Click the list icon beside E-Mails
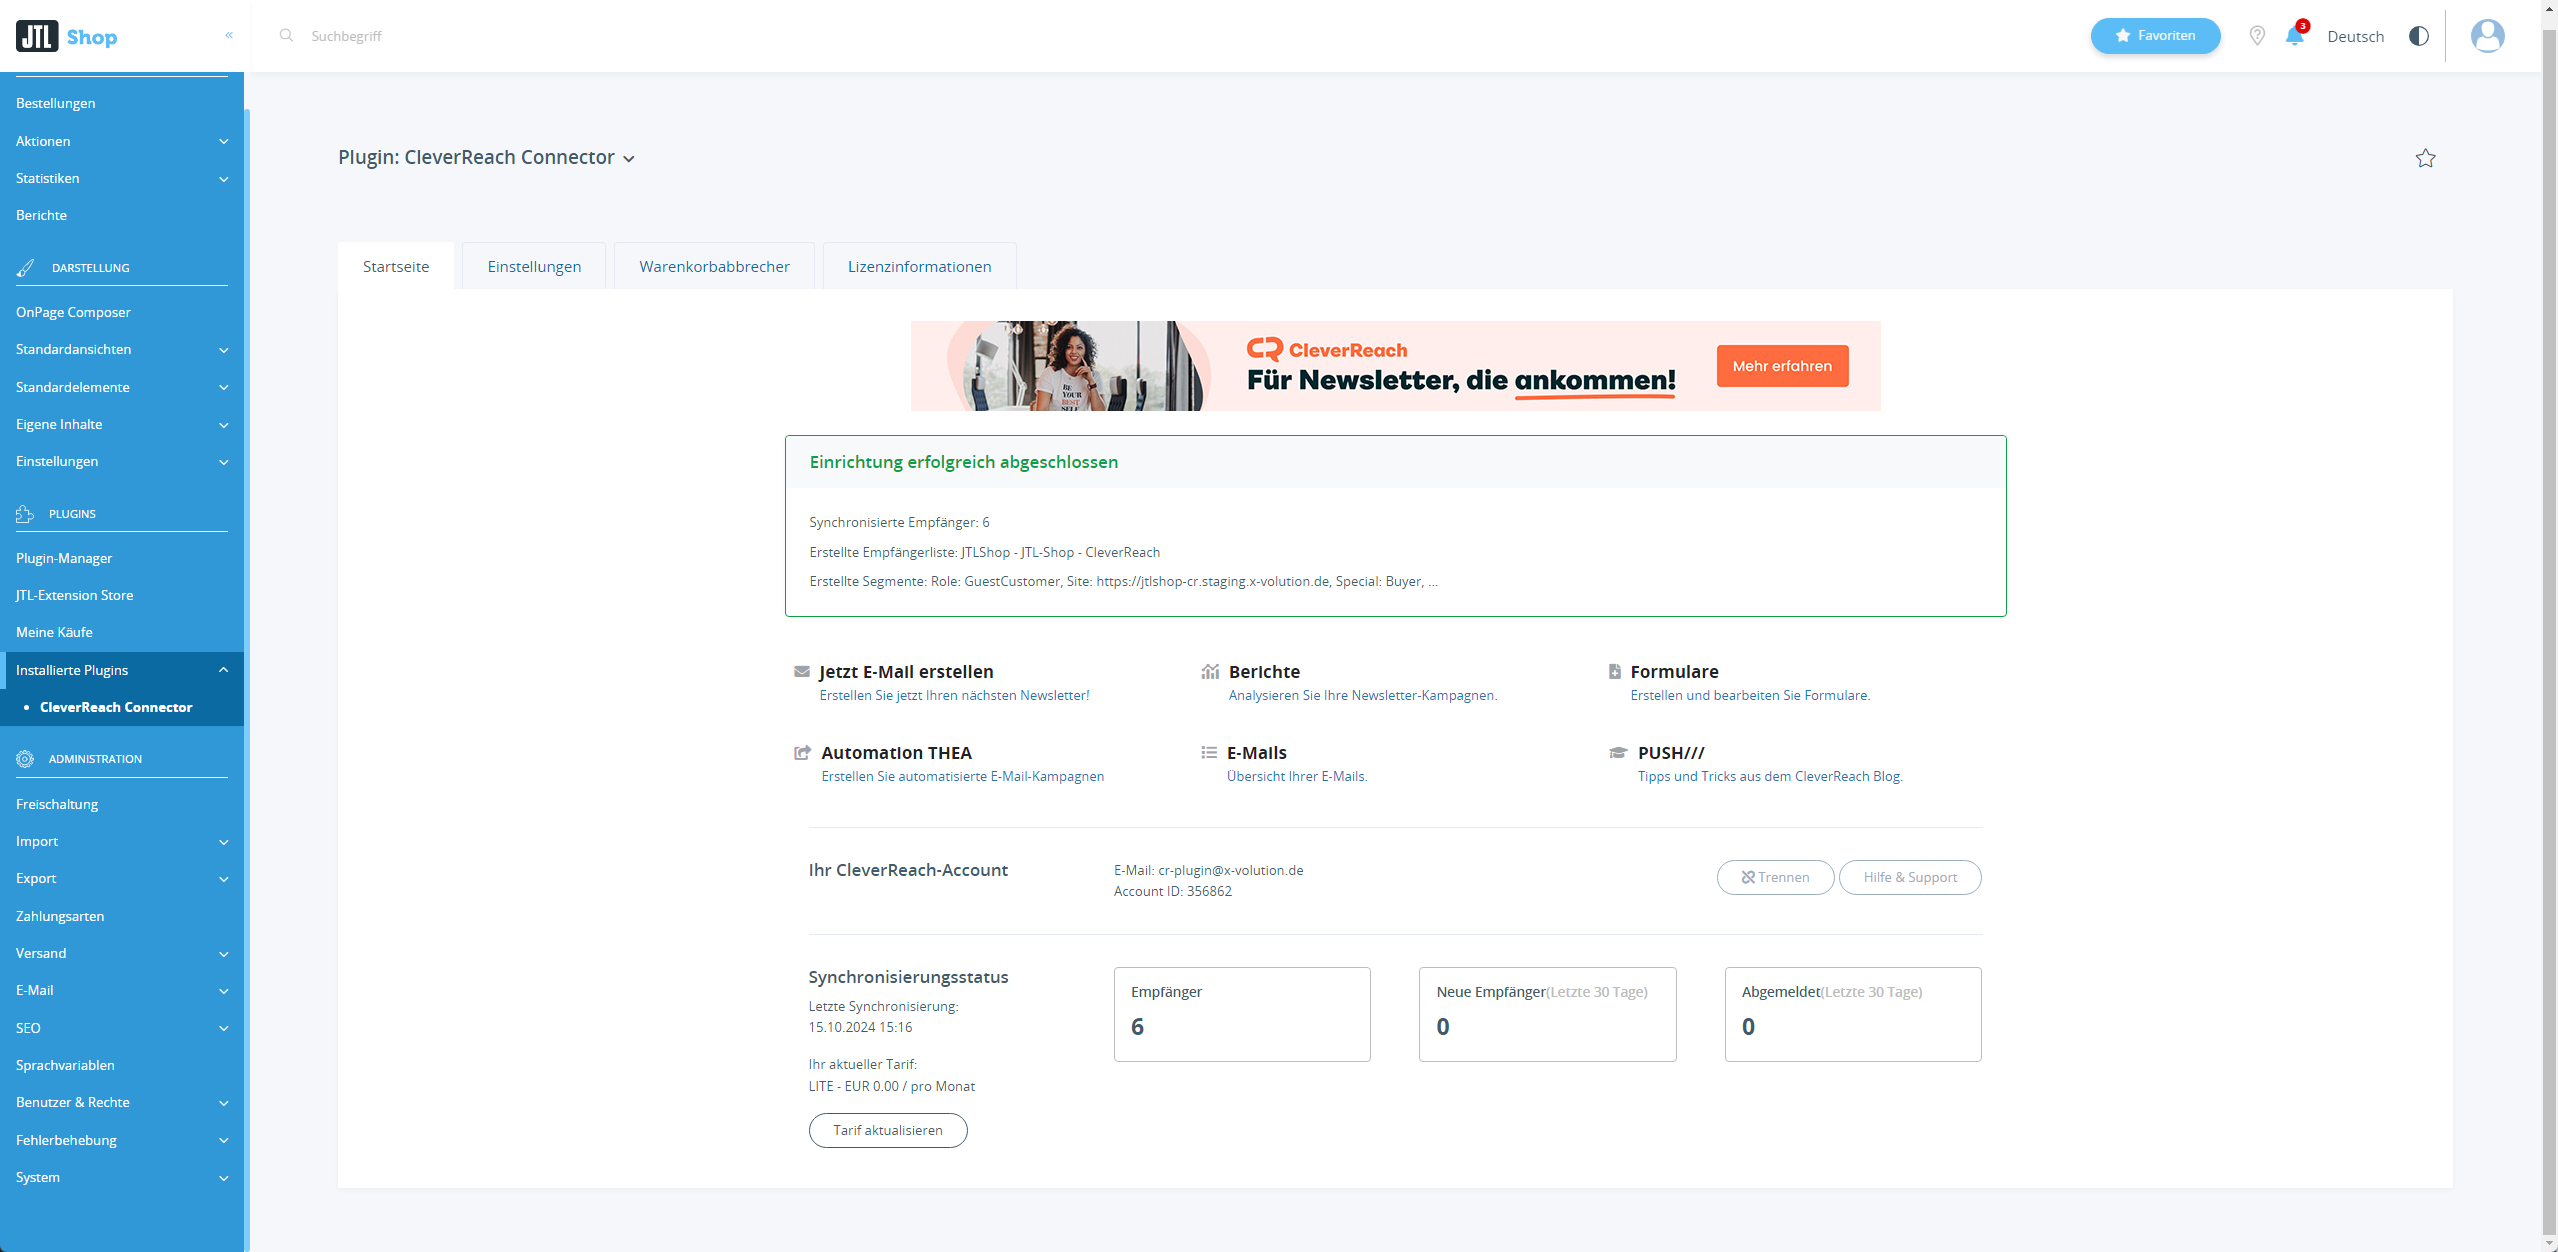 1209,752
